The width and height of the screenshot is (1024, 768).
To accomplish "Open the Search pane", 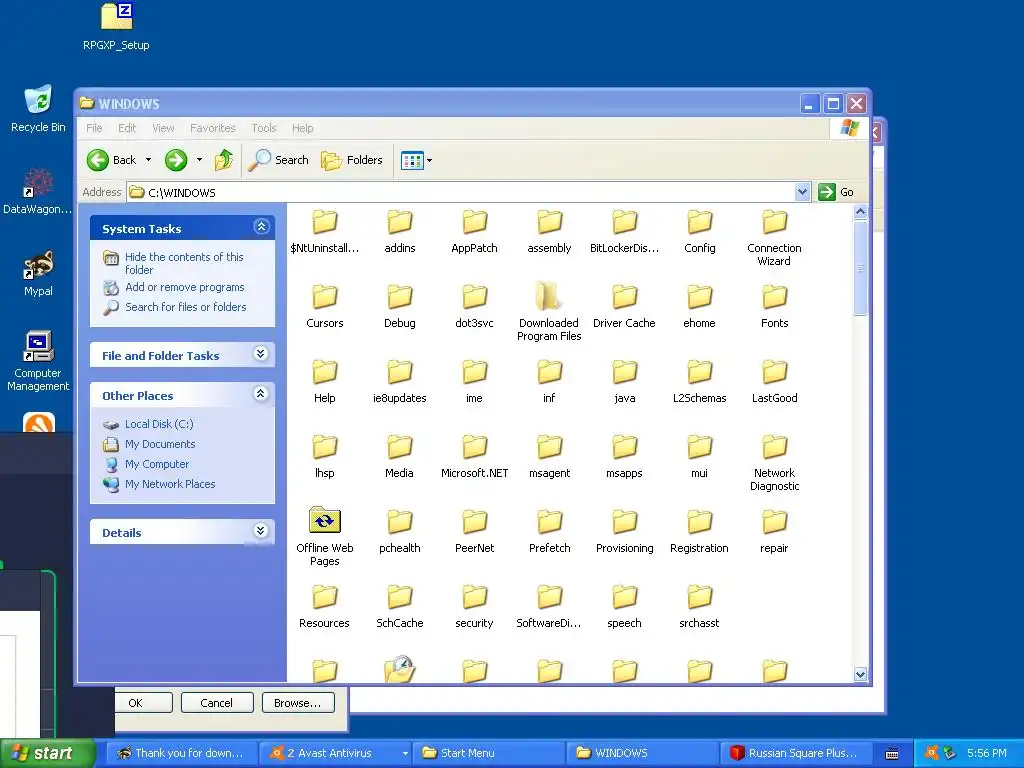I will pos(278,160).
